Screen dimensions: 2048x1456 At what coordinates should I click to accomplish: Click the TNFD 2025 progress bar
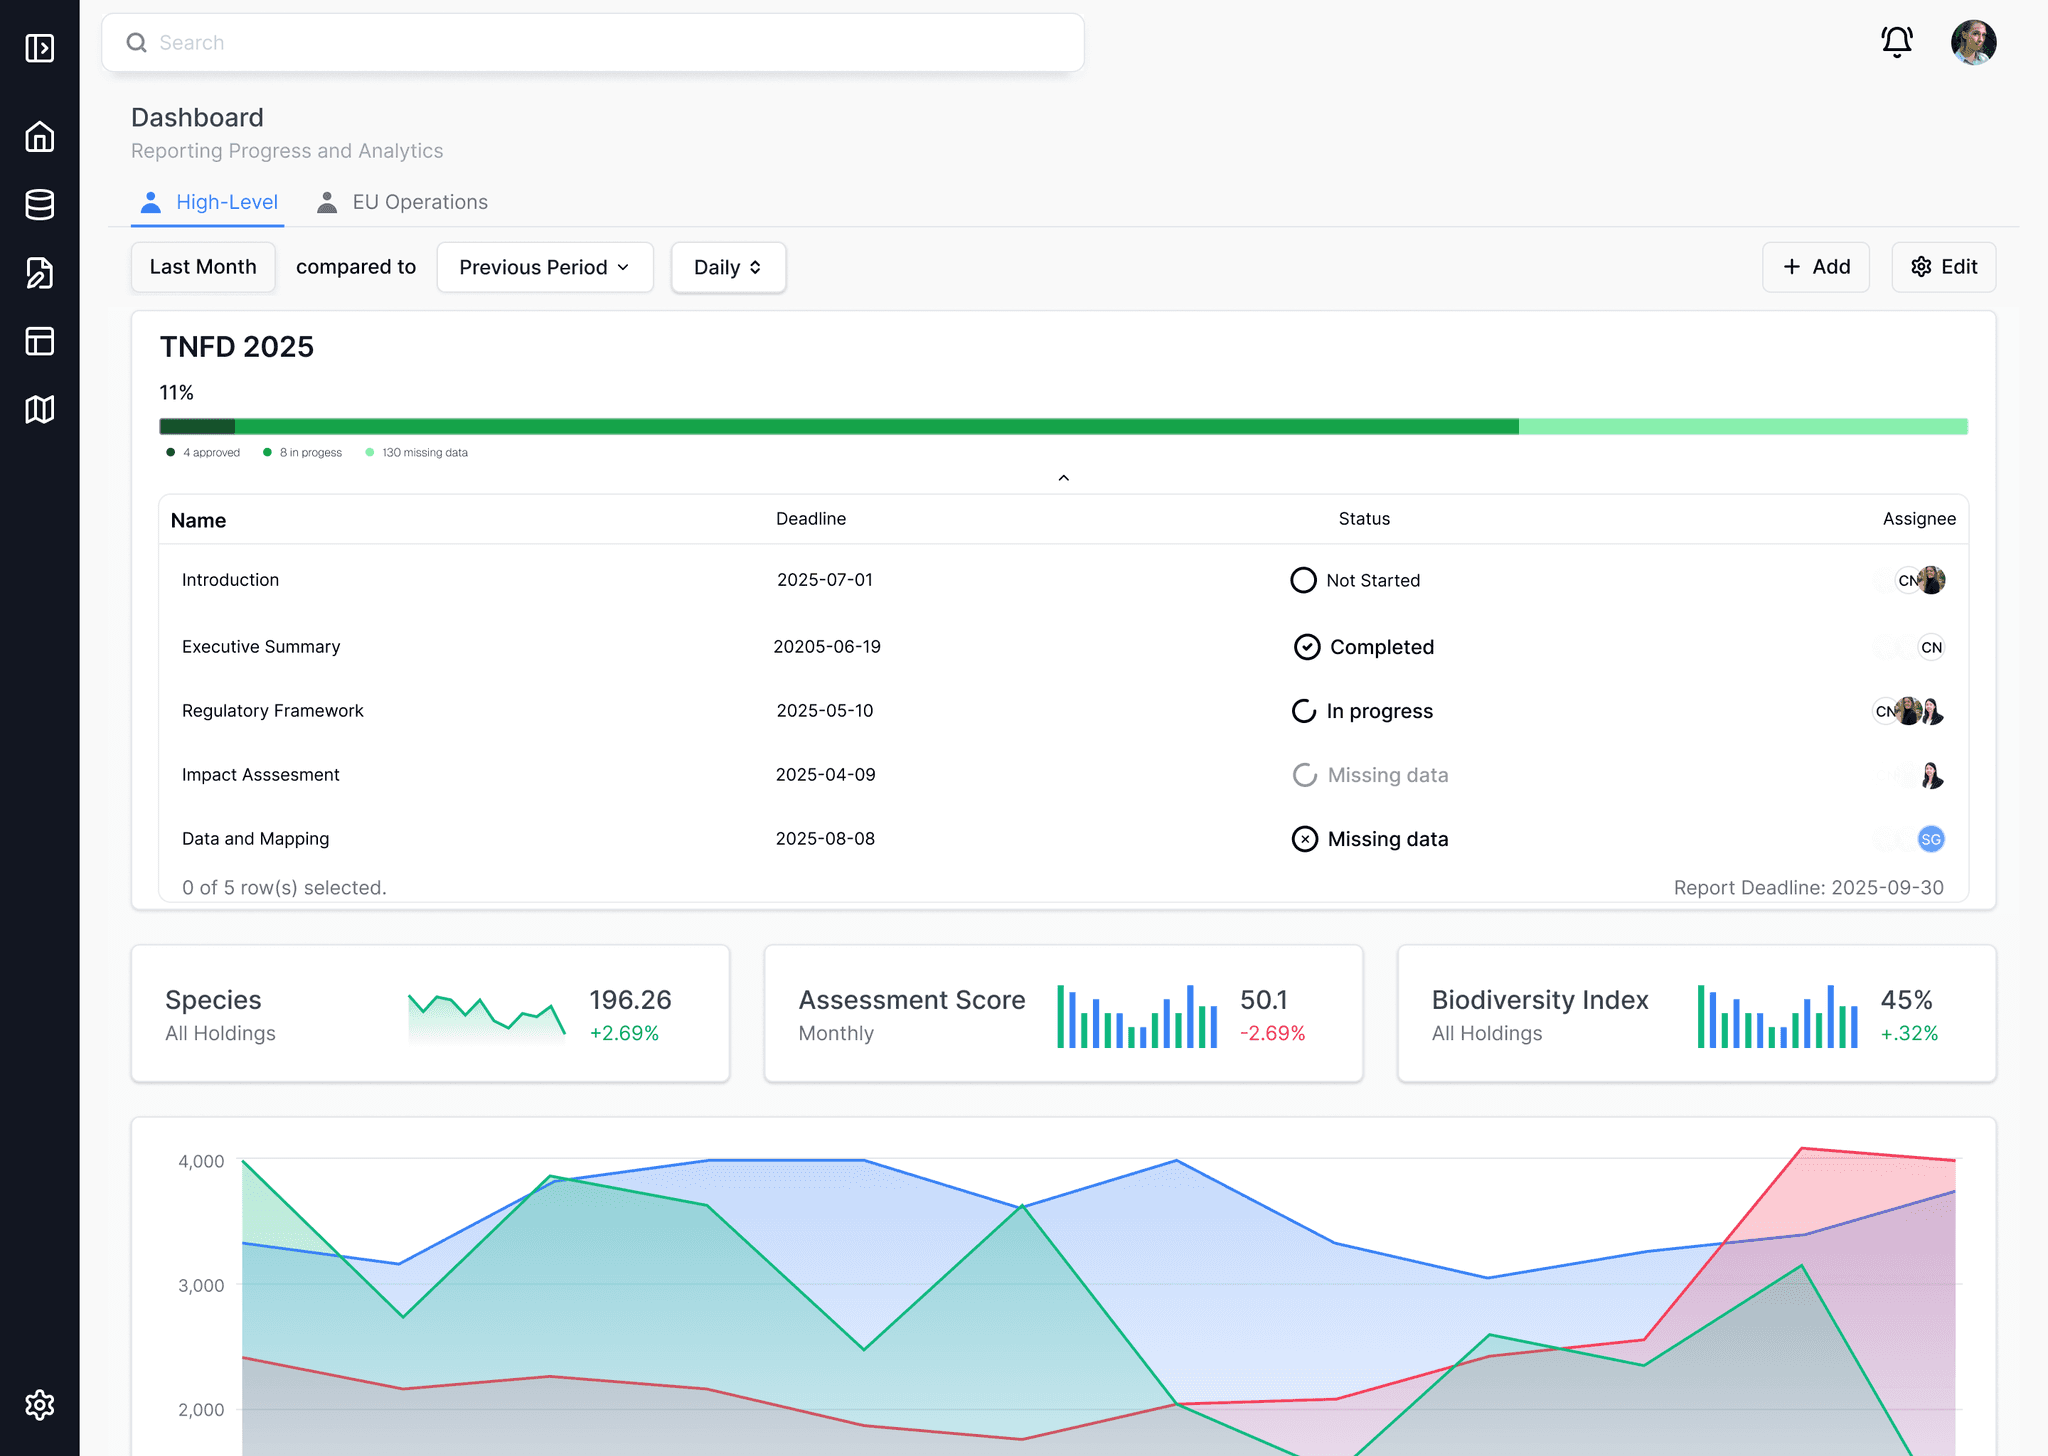point(1063,427)
